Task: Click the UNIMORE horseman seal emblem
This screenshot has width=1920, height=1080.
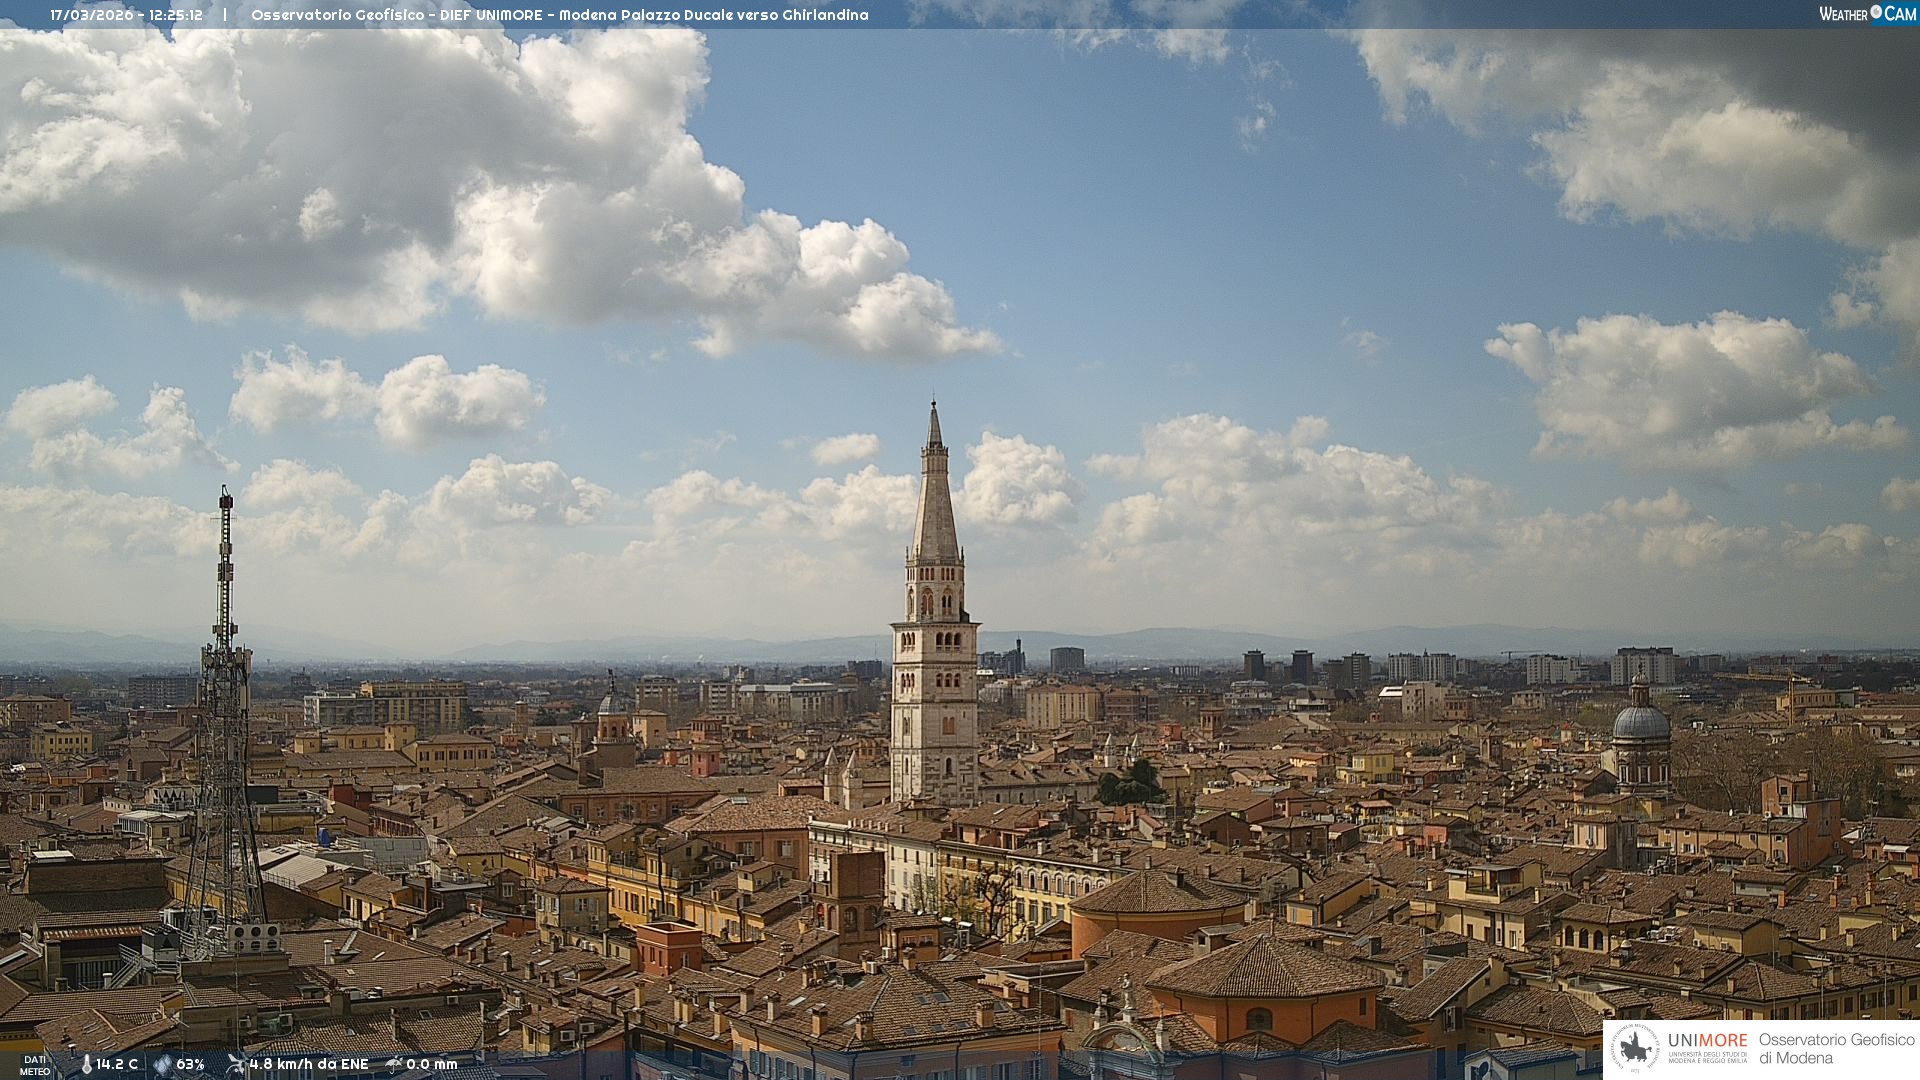Action: [1637, 1048]
